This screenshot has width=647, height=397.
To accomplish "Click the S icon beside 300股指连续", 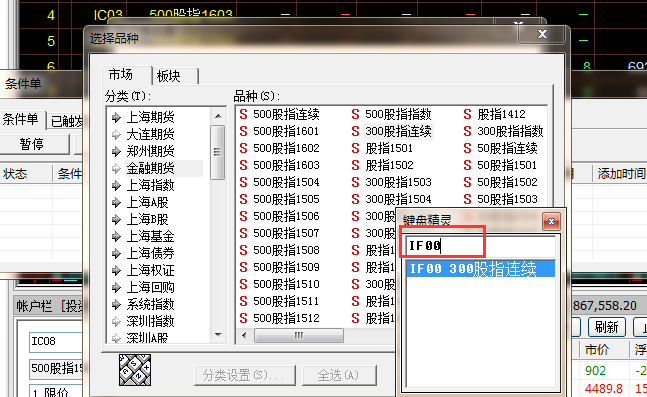I will (x=355, y=131).
